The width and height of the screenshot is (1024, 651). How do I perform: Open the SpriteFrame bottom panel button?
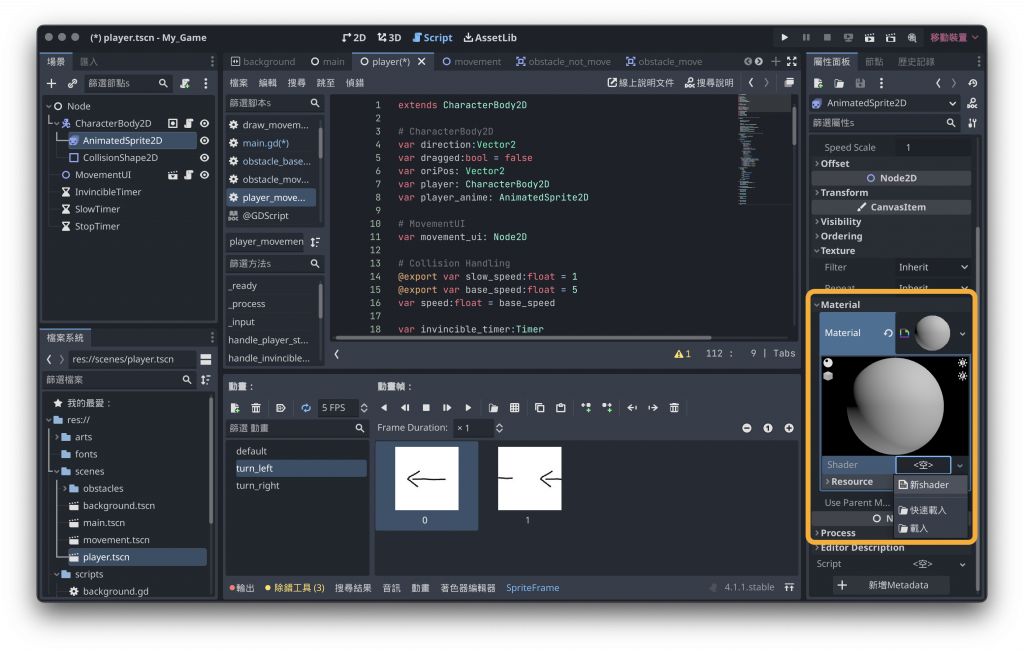pyautogui.click(x=532, y=588)
